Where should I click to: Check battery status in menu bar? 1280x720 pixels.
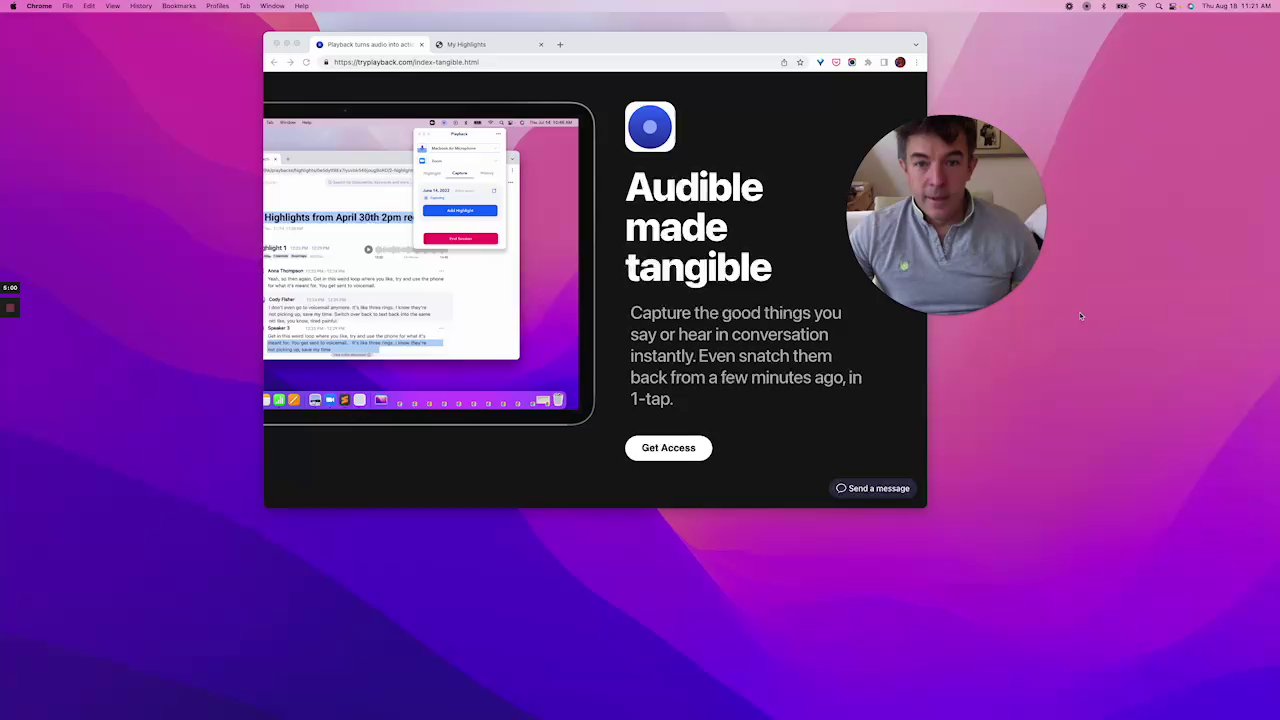click(1123, 6)
